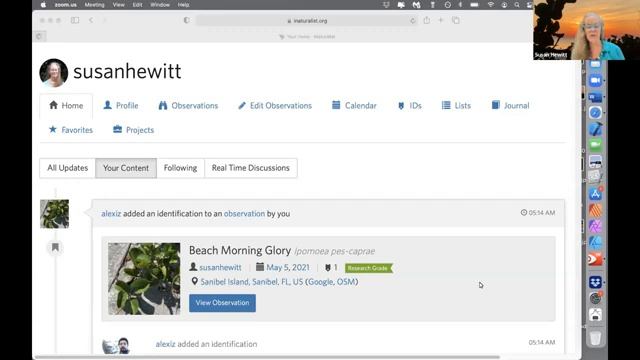Click the May 5, 2021 date link

(x=288, y=267)
